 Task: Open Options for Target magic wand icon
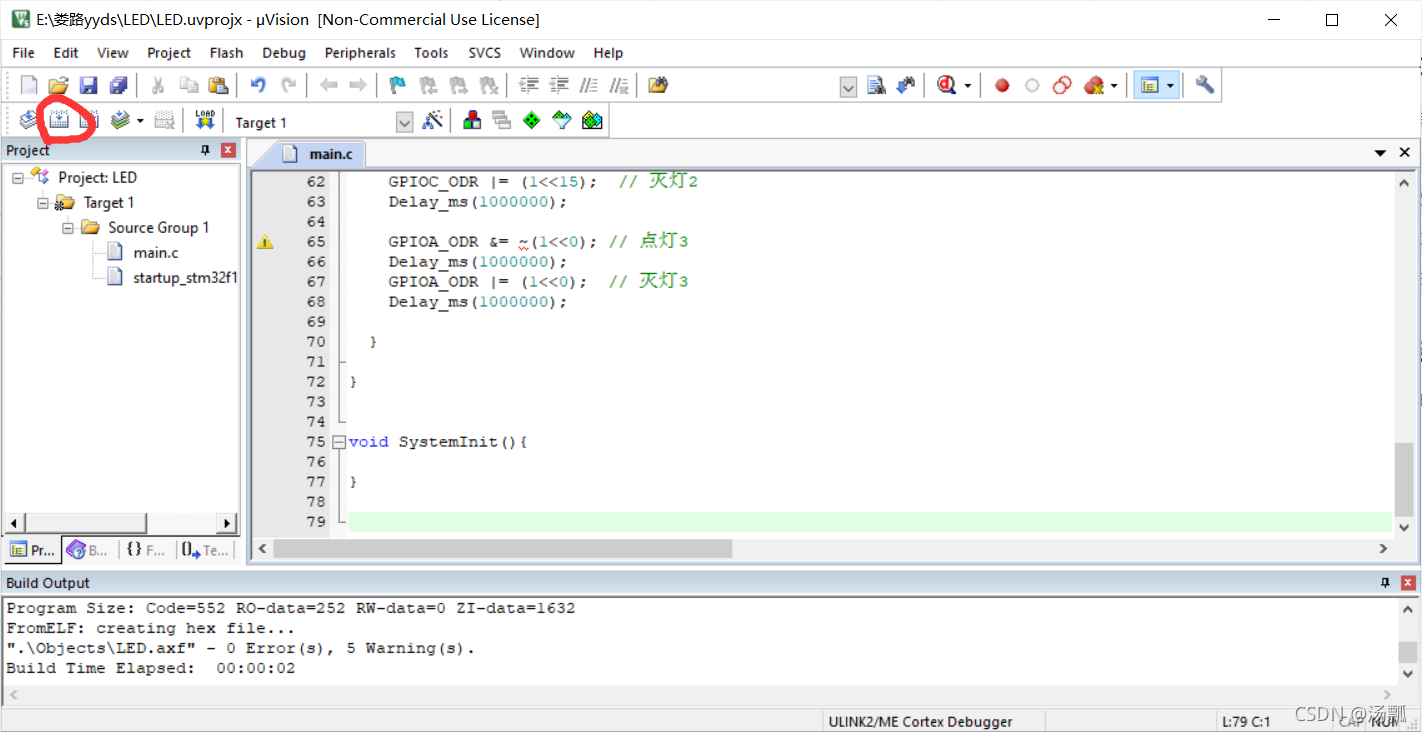[x=432, y=121]
